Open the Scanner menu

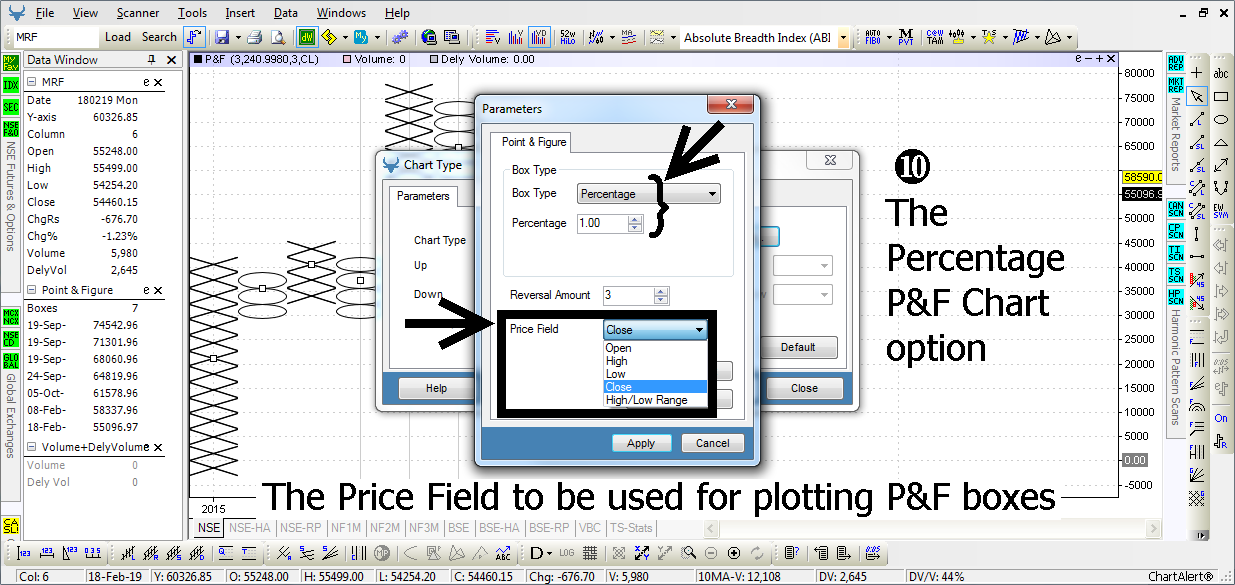click(138, 13)
